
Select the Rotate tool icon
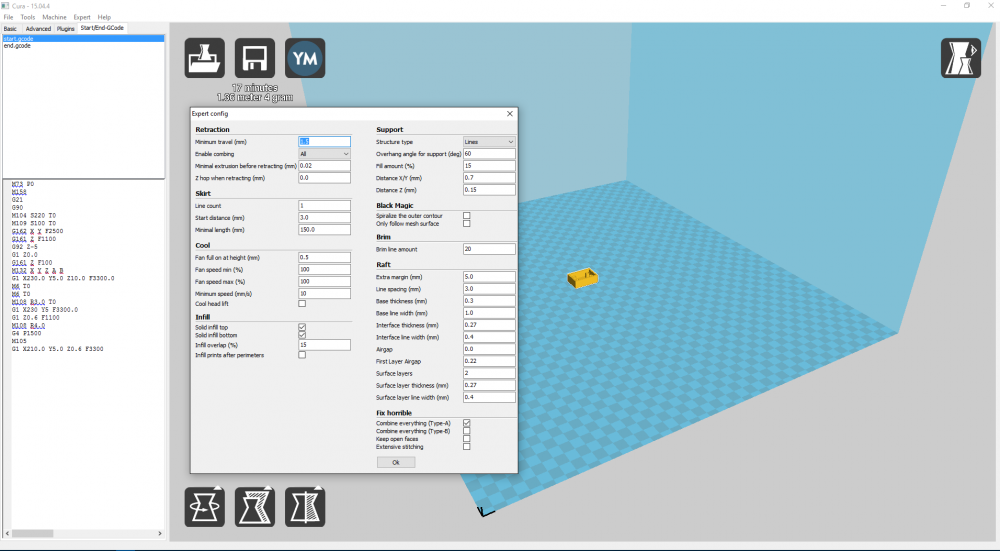coord(205,507)
